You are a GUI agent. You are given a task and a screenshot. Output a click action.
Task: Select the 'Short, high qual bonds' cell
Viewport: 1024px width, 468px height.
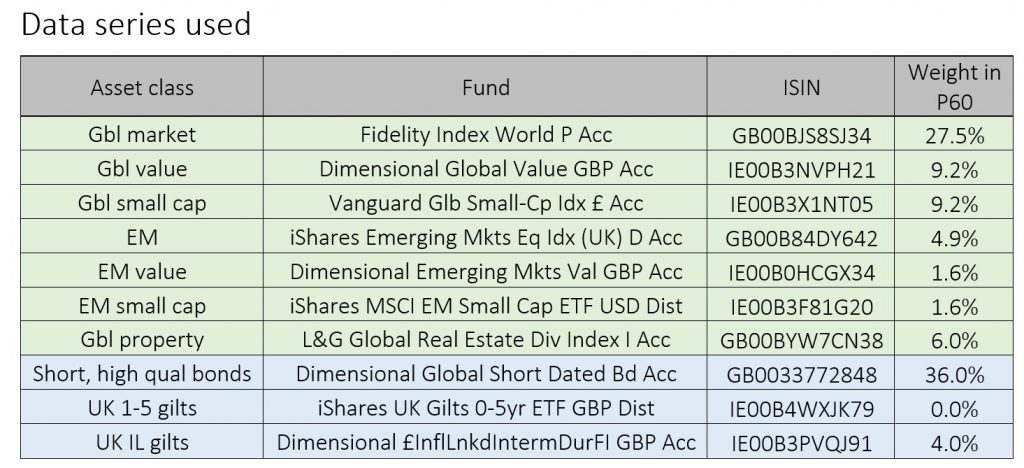142,373
